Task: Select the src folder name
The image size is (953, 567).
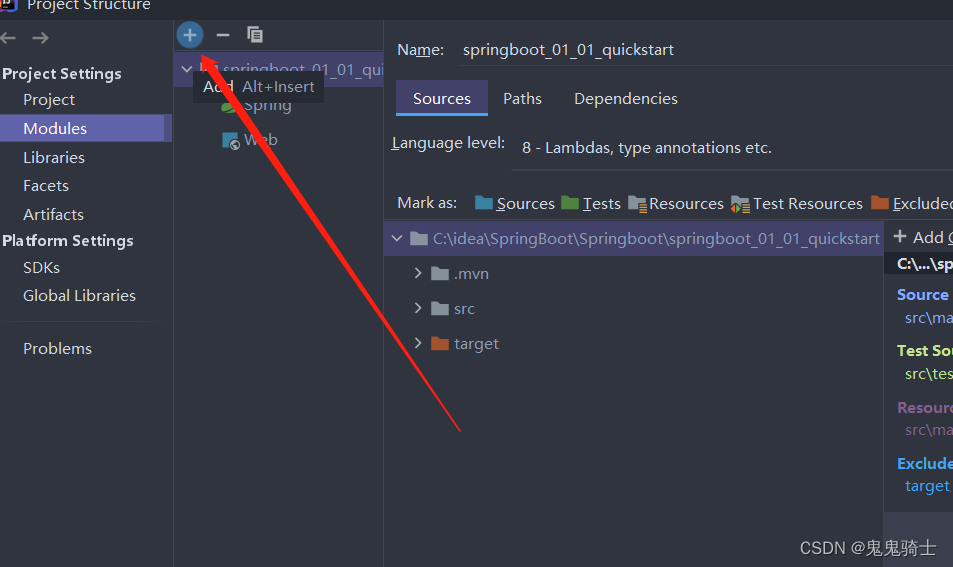Action: 464,309
